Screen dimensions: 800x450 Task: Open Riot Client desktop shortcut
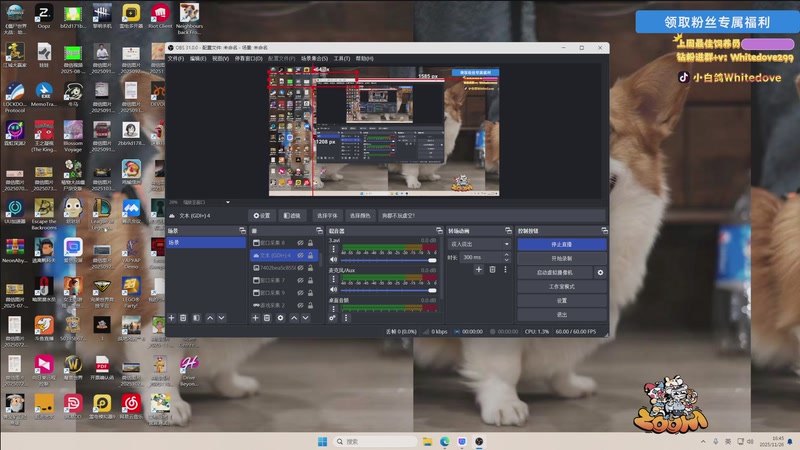160,16
